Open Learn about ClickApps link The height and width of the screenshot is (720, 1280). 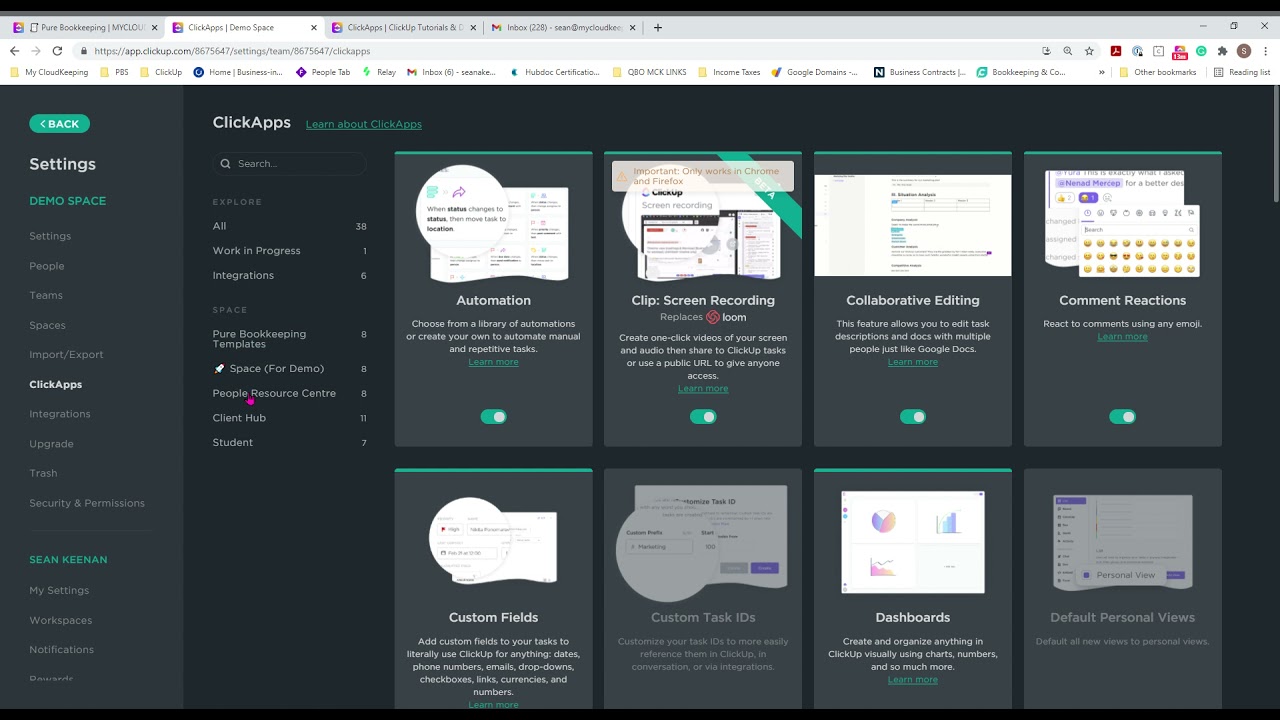[x=364, y=124]
